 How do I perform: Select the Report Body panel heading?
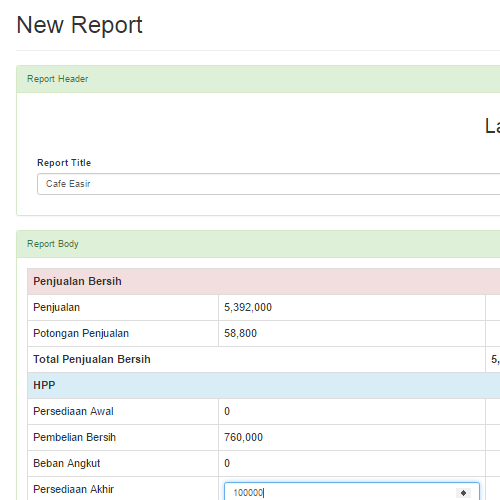point(258,244)
